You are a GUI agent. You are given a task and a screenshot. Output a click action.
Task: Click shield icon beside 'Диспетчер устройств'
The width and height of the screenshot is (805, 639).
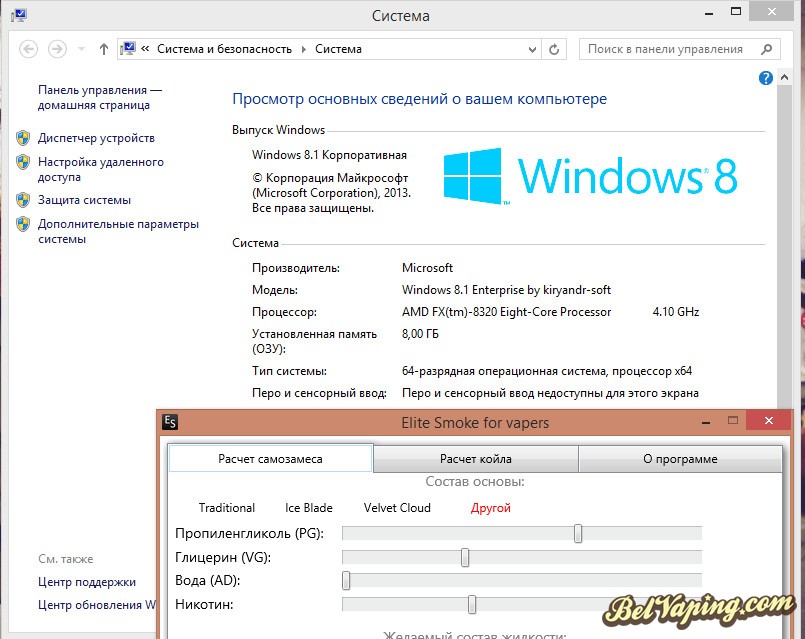click(23, 138)
